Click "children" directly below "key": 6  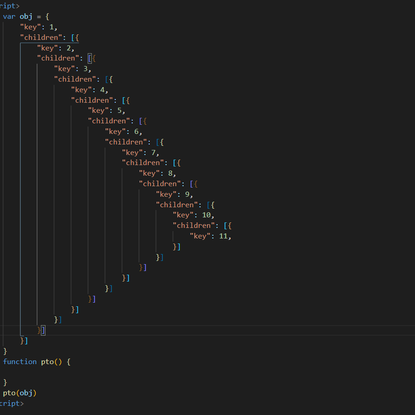click(x=126, y=142)
